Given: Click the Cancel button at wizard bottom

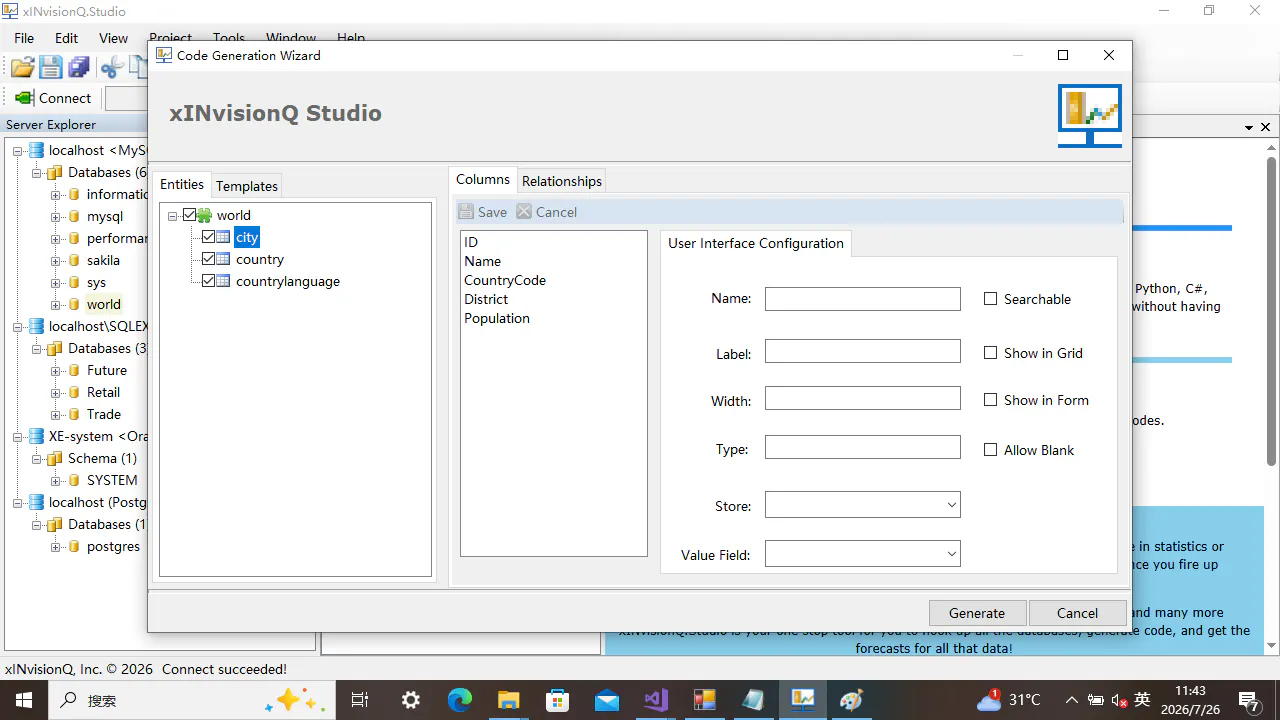Looking at the screenshot, I should pos(1077,613).
